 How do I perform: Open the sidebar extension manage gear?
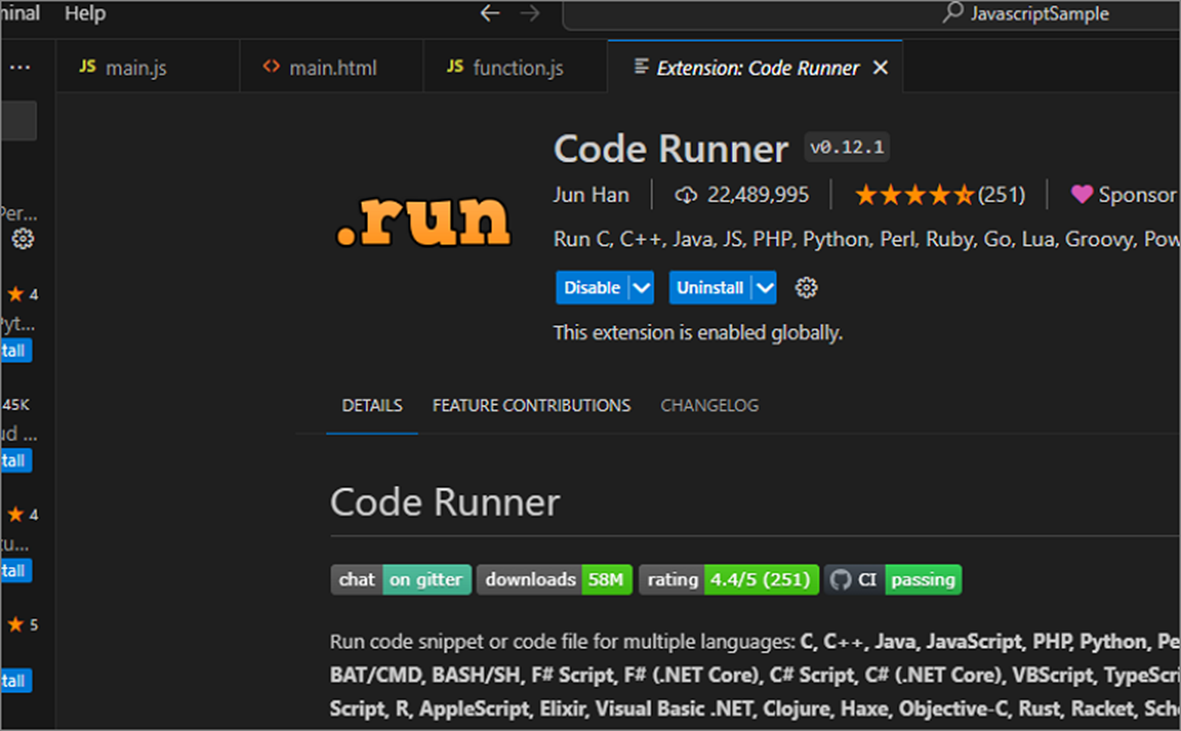pos(23,239)
